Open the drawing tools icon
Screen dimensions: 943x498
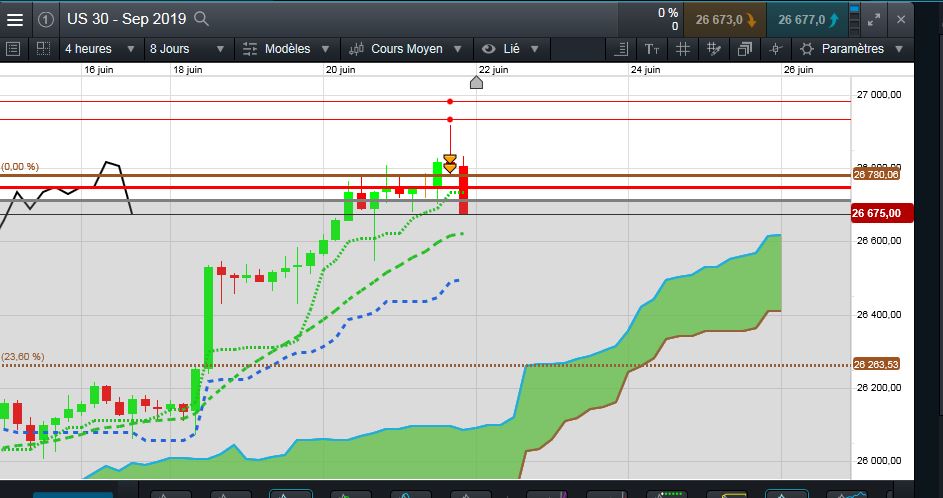click(x=714, y=49)
